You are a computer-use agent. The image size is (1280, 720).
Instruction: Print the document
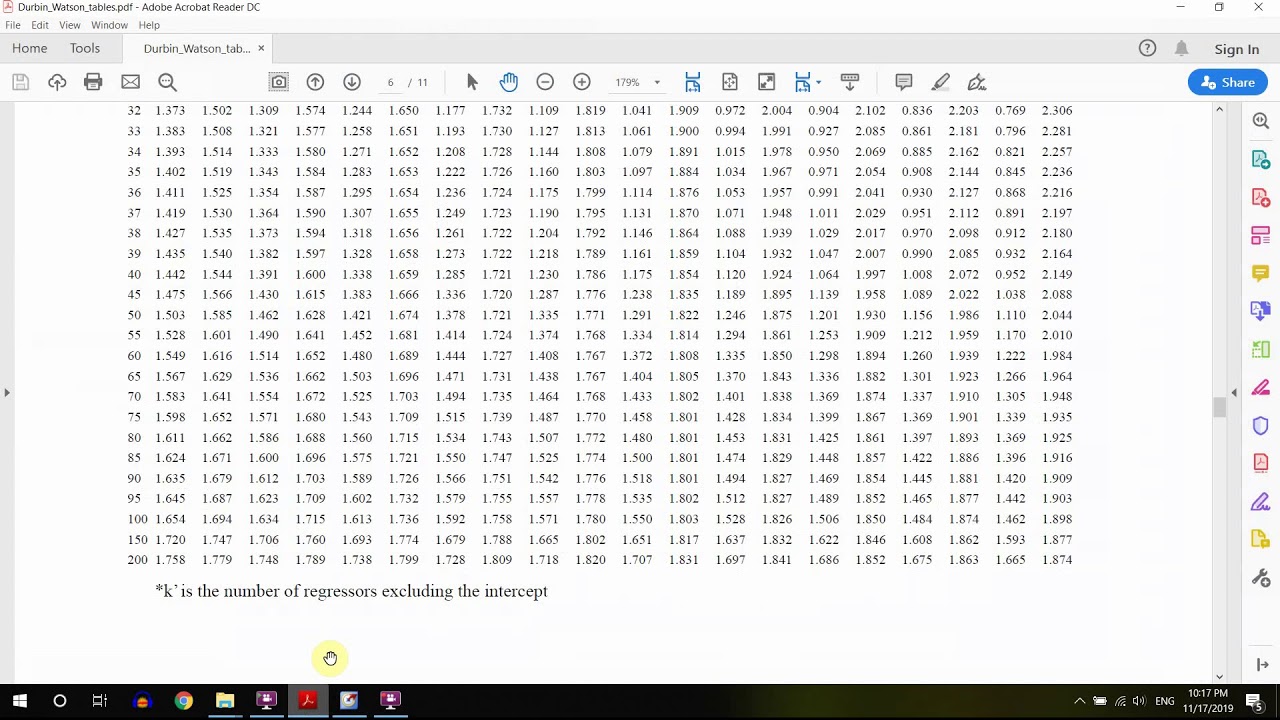tap(93, 82)
